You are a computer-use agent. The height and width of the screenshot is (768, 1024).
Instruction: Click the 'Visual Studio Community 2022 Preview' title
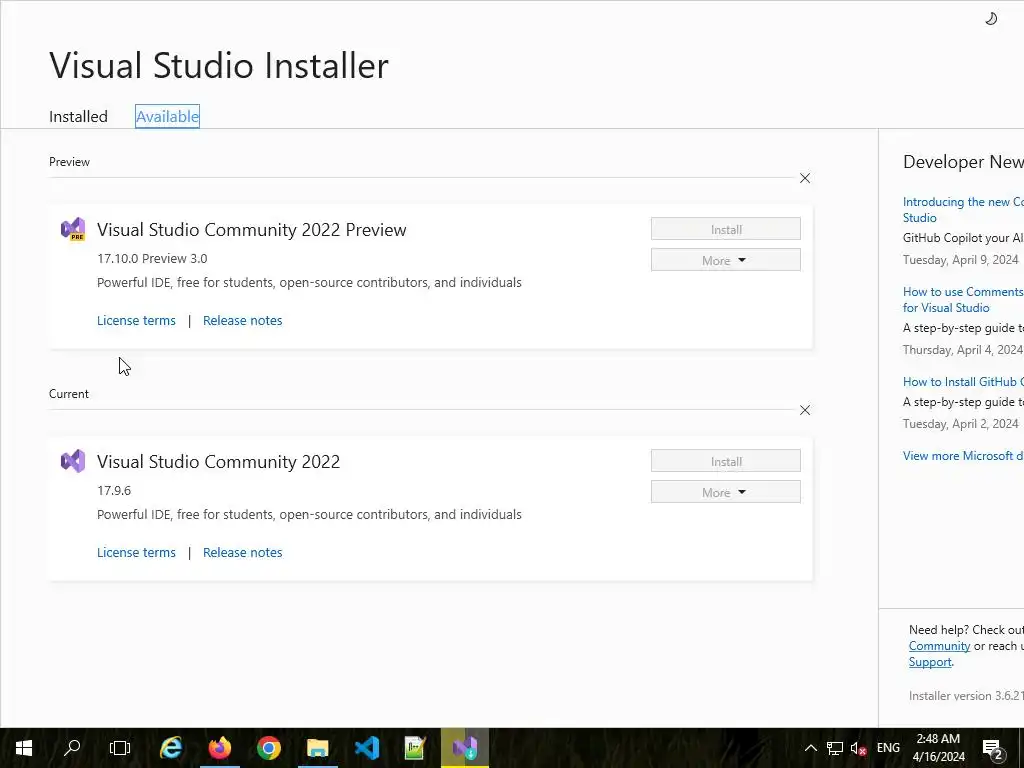pos(251,230)
